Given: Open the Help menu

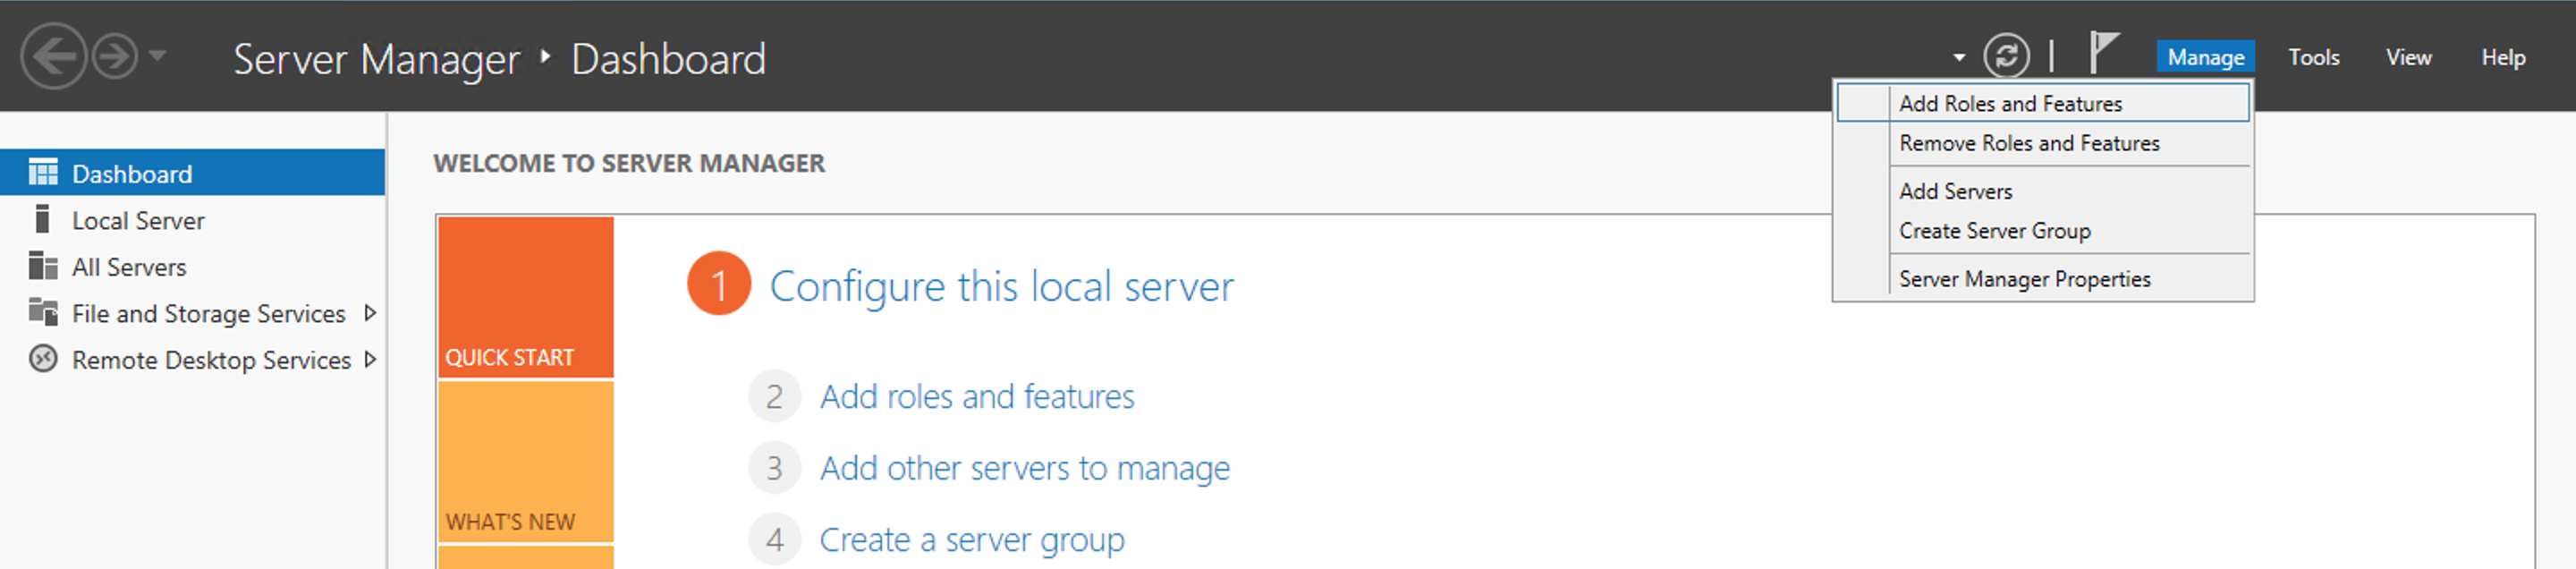Looking at the screenshot, I should click(x=2503, y=57).
